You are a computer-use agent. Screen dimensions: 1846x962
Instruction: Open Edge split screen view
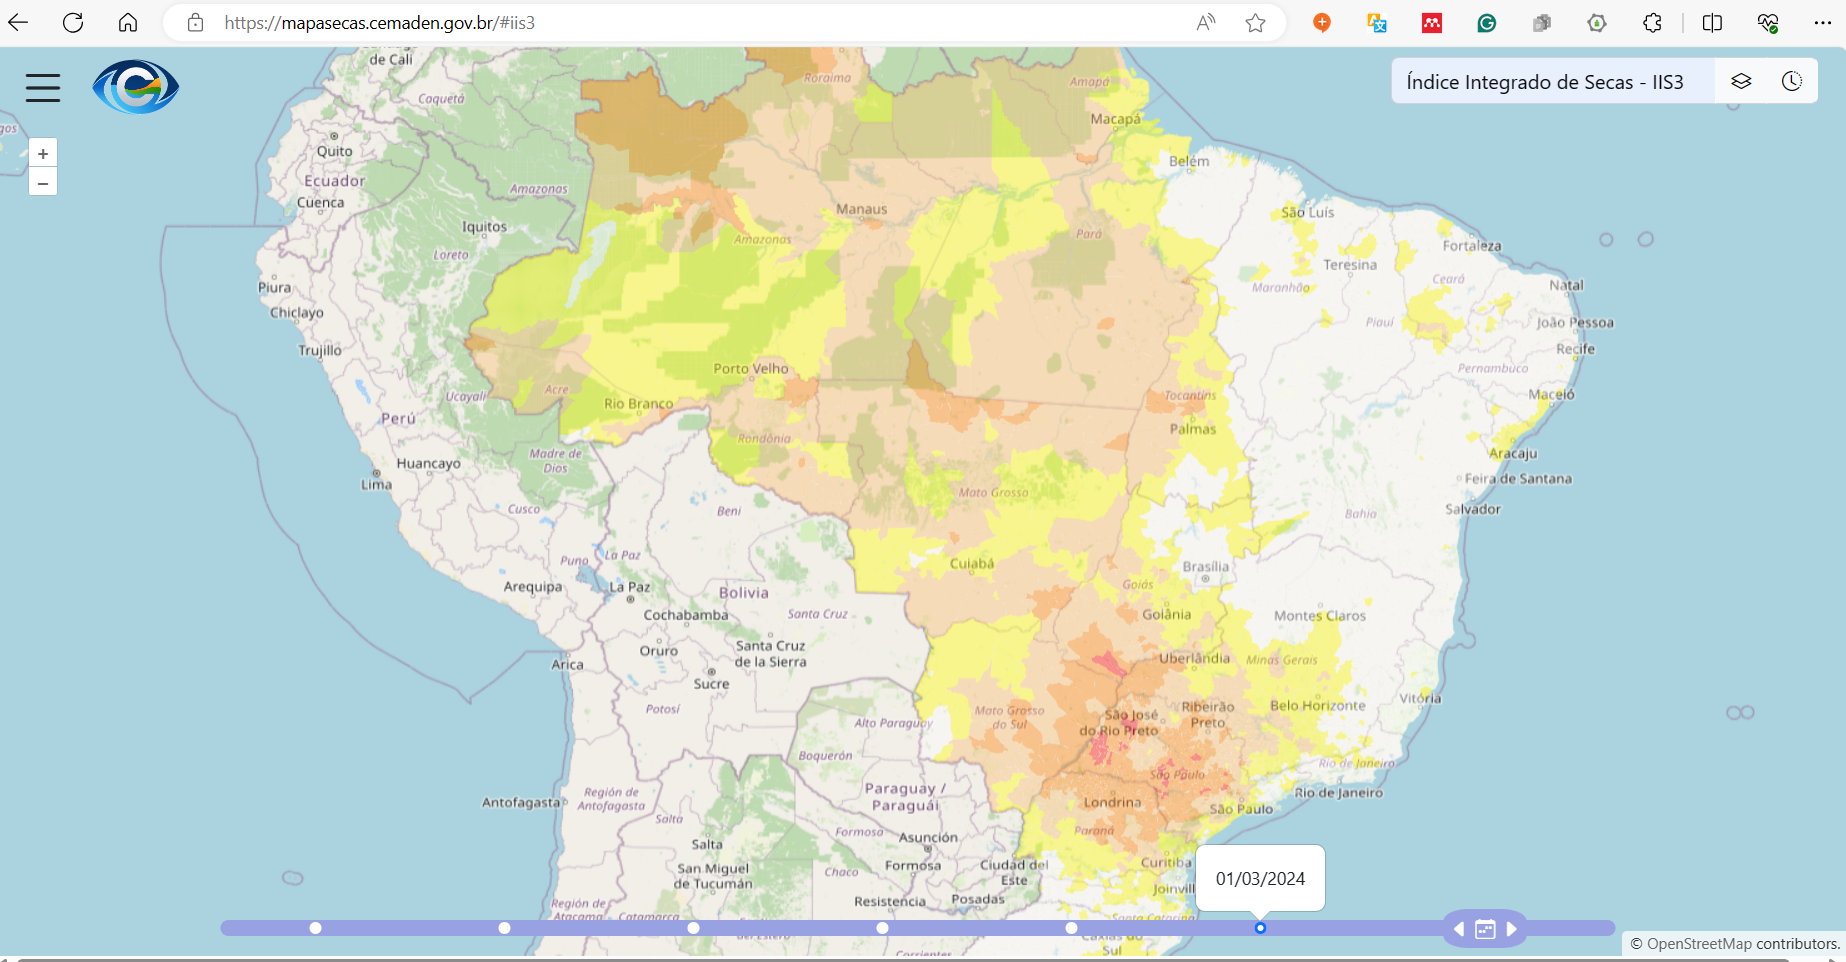point(1712,23)
